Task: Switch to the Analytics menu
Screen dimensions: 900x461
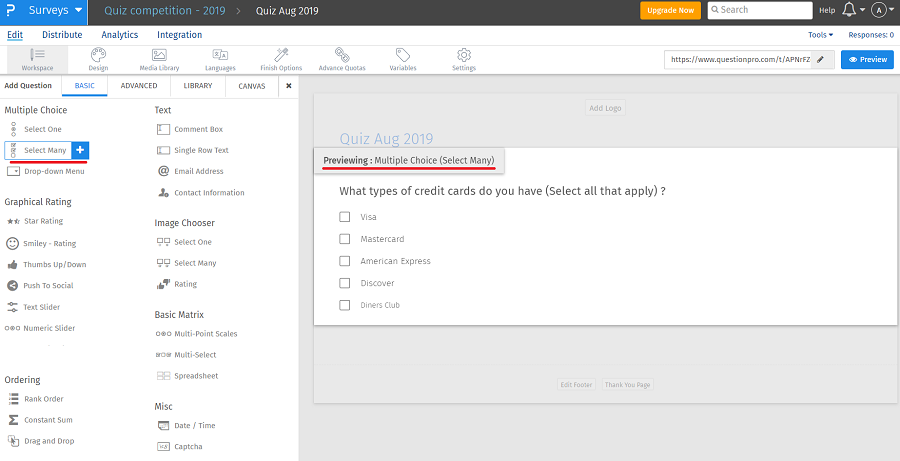Action: pos(119,35)
